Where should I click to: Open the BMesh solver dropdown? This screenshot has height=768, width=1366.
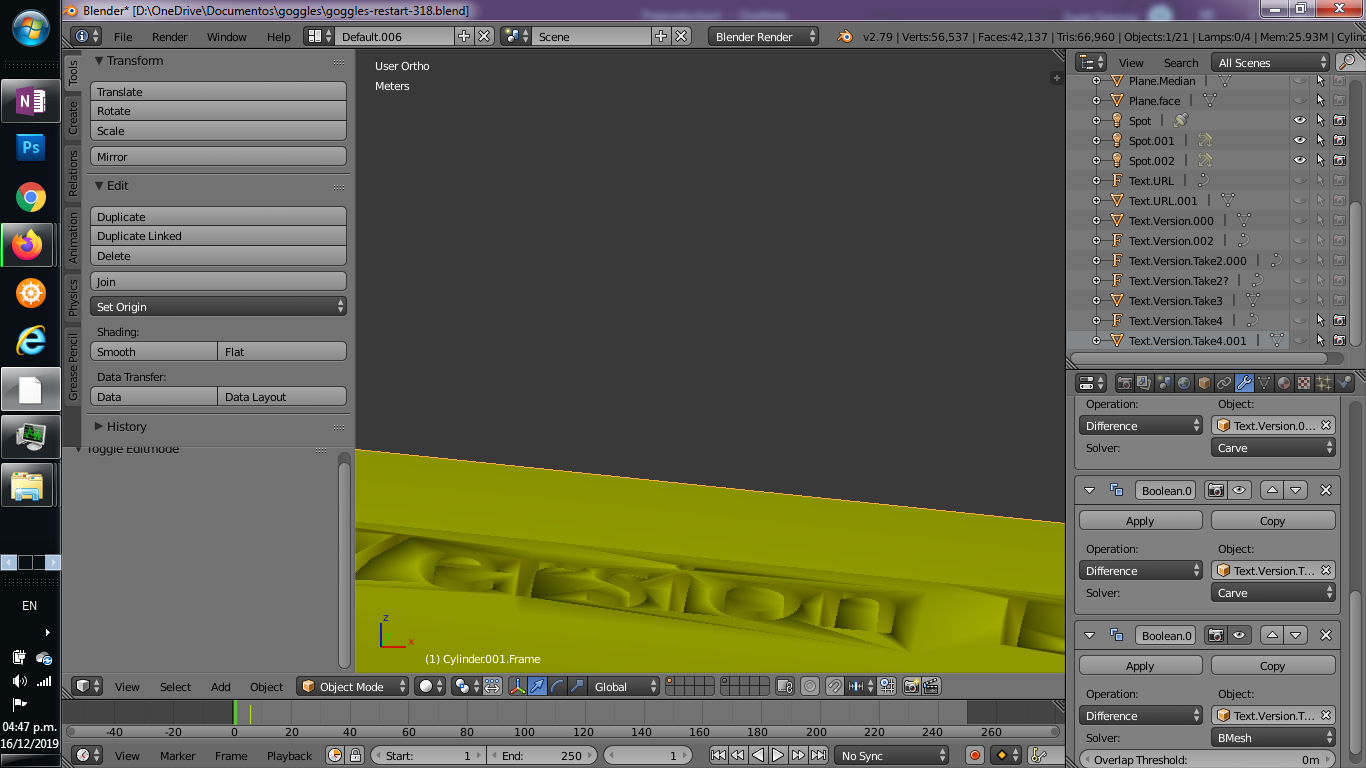point(1273,738)
